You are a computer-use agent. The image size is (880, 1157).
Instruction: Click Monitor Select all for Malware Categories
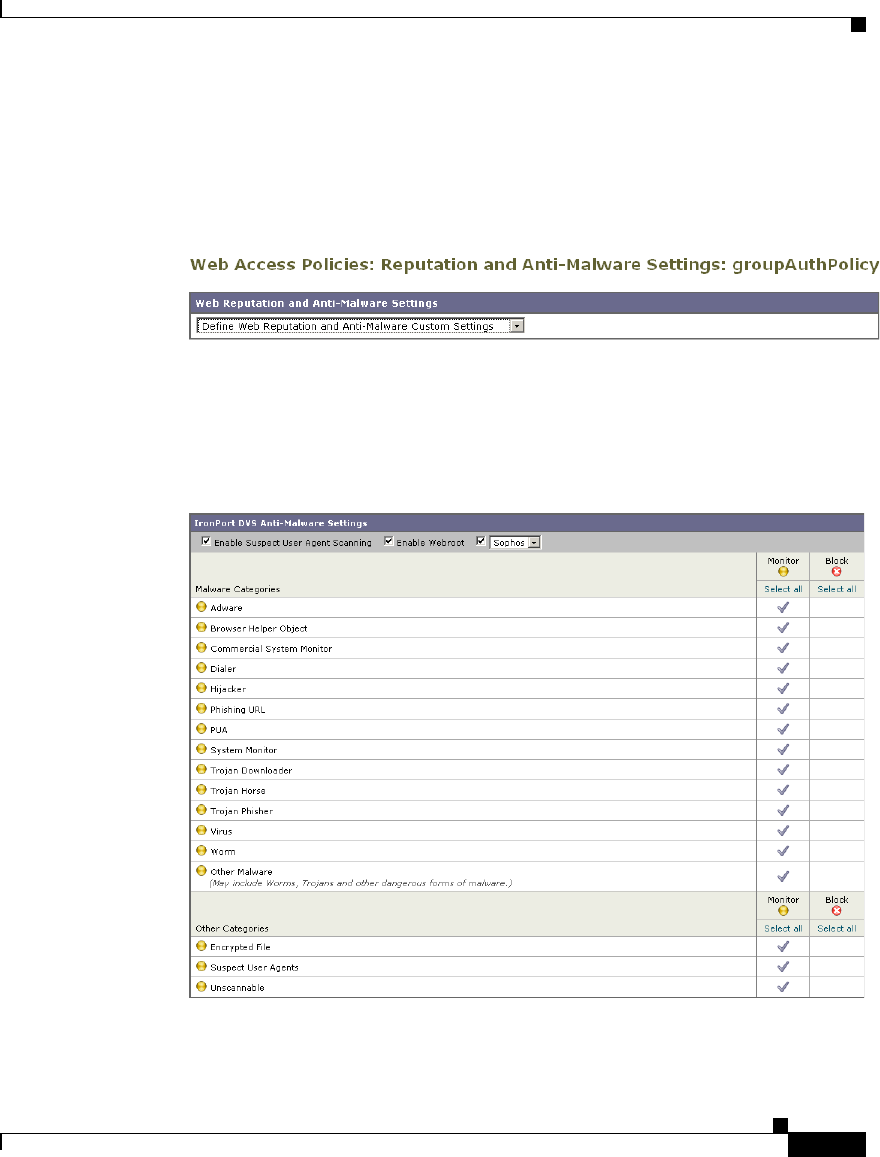pyautogui.click(x=783, y=589)
